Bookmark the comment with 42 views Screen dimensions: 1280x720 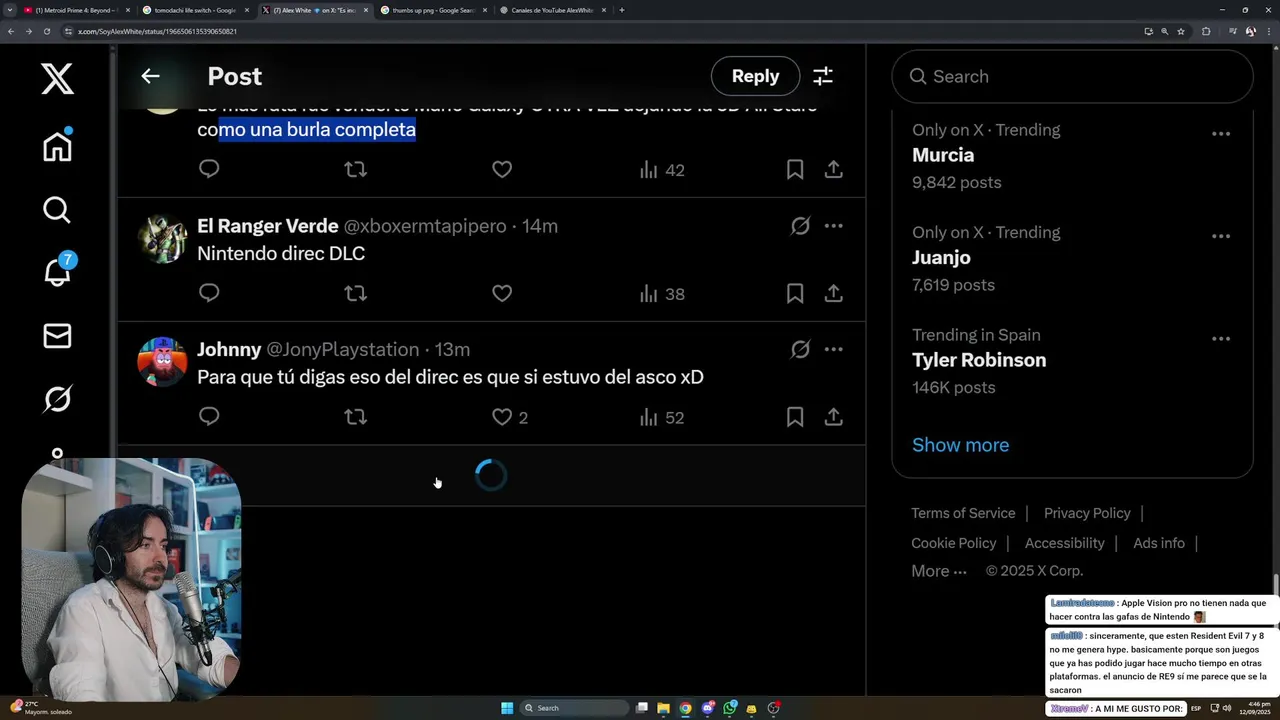(x=795, y=169)
